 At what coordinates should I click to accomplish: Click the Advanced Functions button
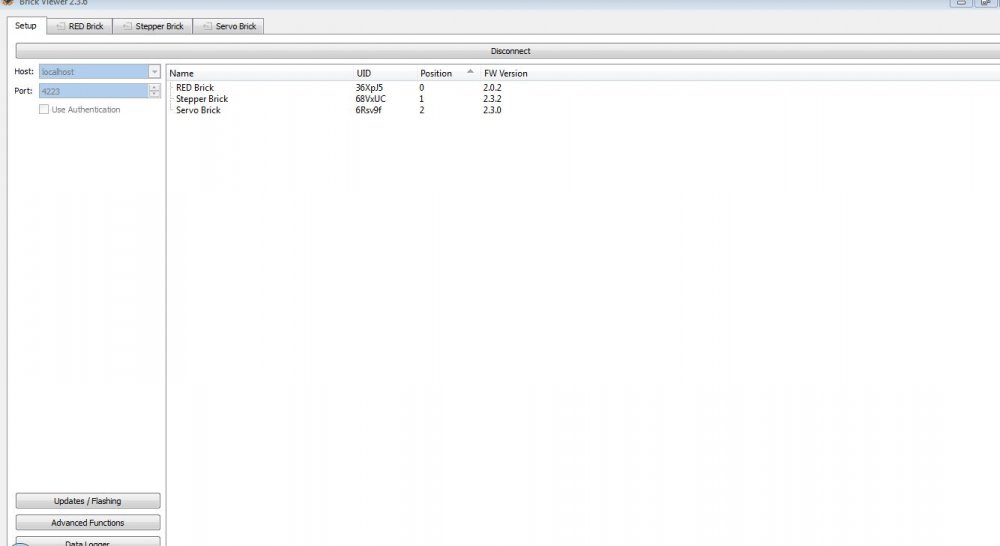point(87,523)
